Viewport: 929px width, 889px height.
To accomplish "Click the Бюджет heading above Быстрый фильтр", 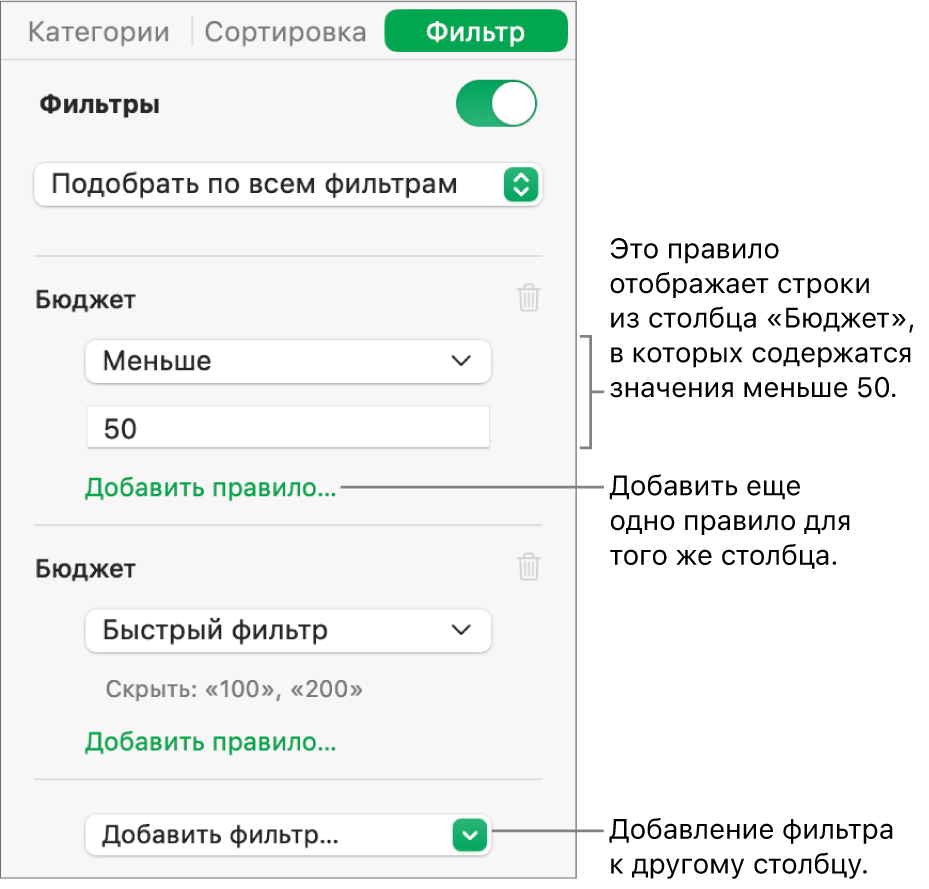I will (85, 569).
